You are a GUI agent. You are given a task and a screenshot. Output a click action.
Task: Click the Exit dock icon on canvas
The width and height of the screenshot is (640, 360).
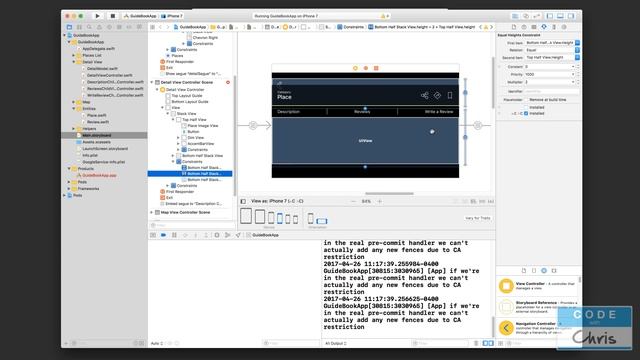376,68
